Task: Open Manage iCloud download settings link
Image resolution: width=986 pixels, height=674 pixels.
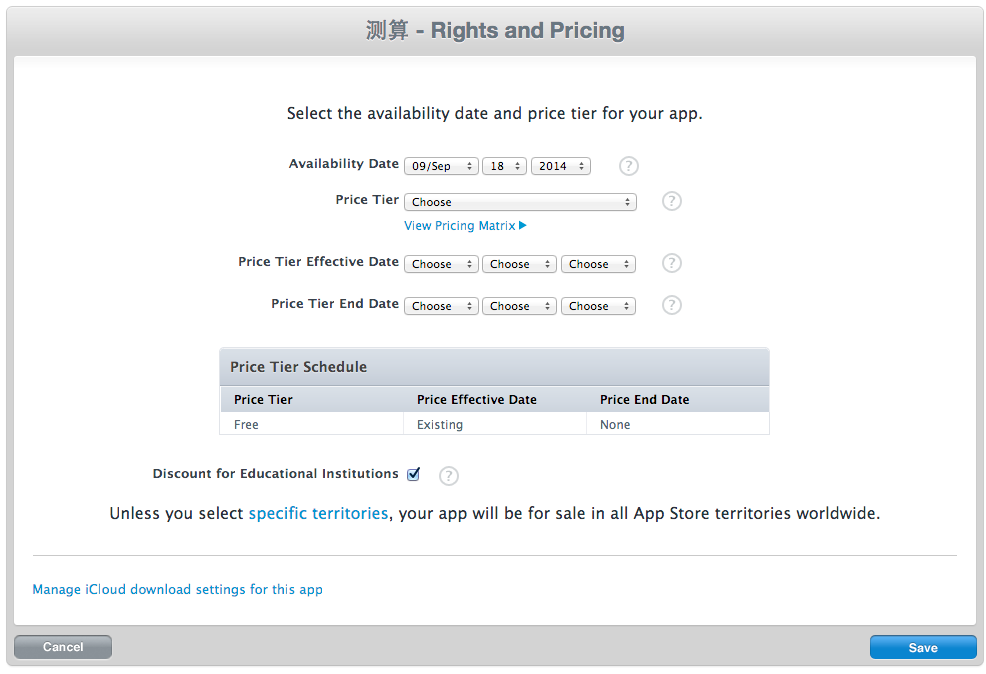Action: [x=177, y=590]
